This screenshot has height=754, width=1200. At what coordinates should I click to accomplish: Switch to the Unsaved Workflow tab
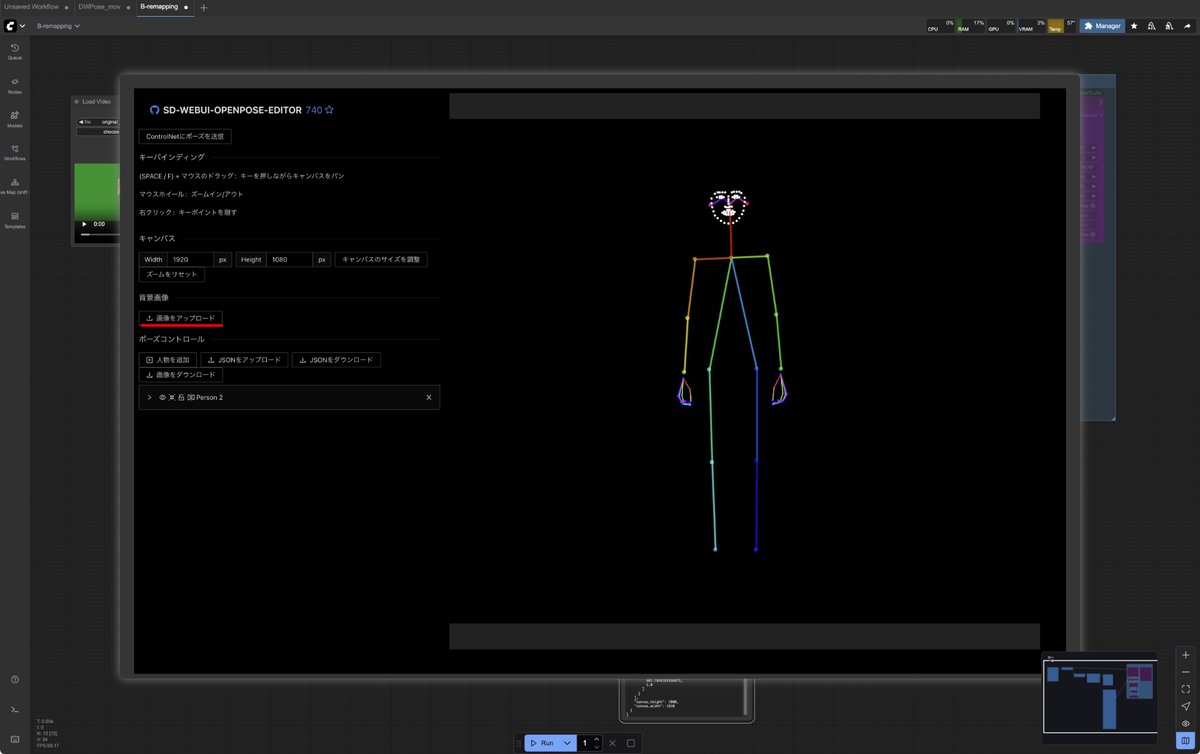33,7
